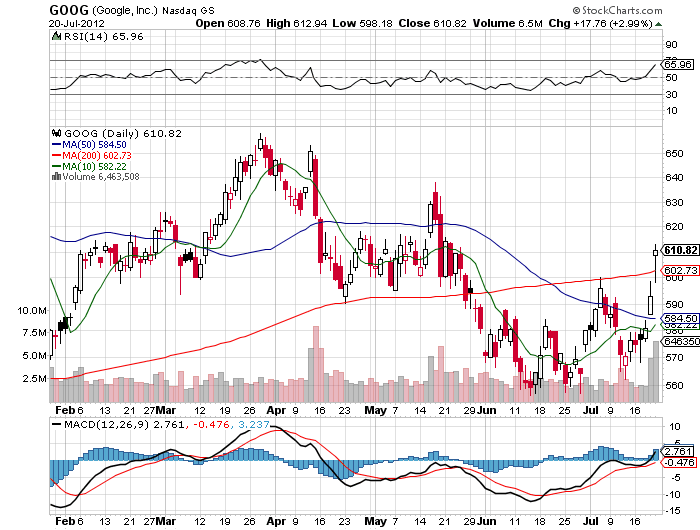
Task: Click the Apr label directly under the price chart
Action: 276,410
